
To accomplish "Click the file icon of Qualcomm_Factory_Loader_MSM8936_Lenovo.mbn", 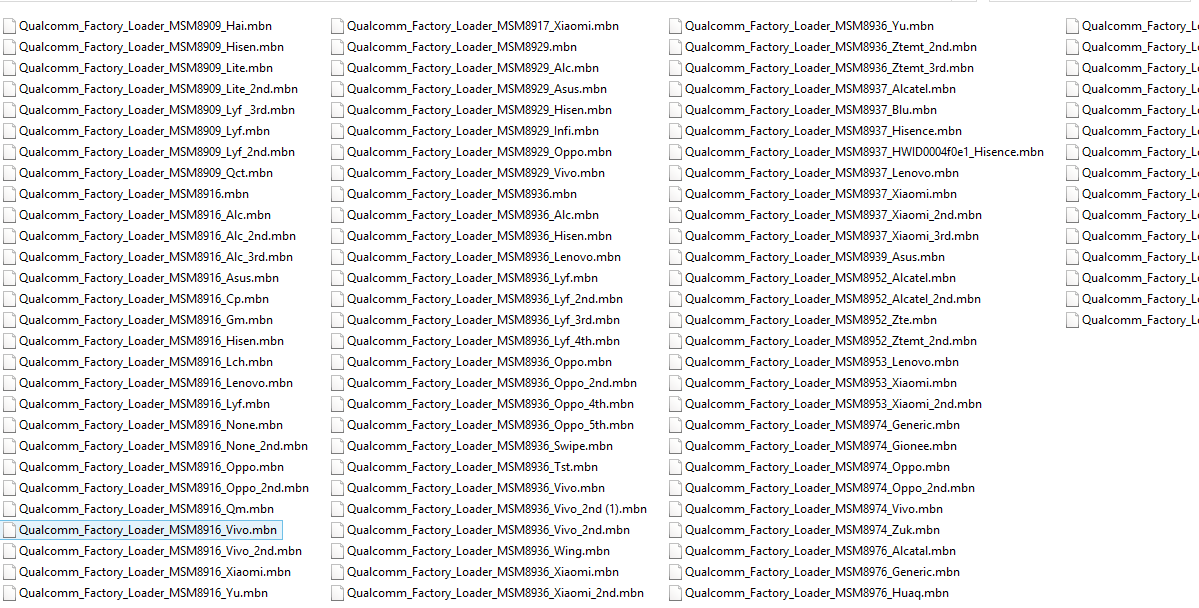I will click(x=337, y=257).
